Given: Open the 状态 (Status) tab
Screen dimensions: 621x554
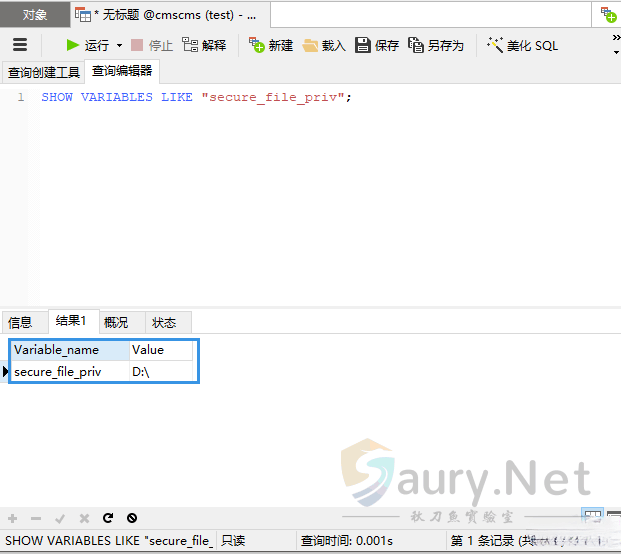Looking at the screenshot, I should point(164,322).
